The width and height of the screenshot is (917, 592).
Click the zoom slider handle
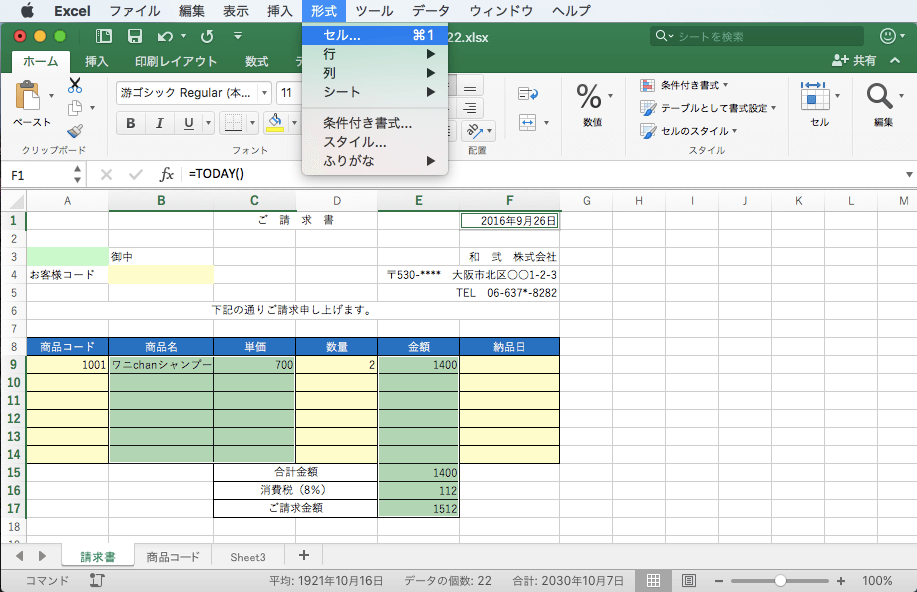(x=780, y=580)
